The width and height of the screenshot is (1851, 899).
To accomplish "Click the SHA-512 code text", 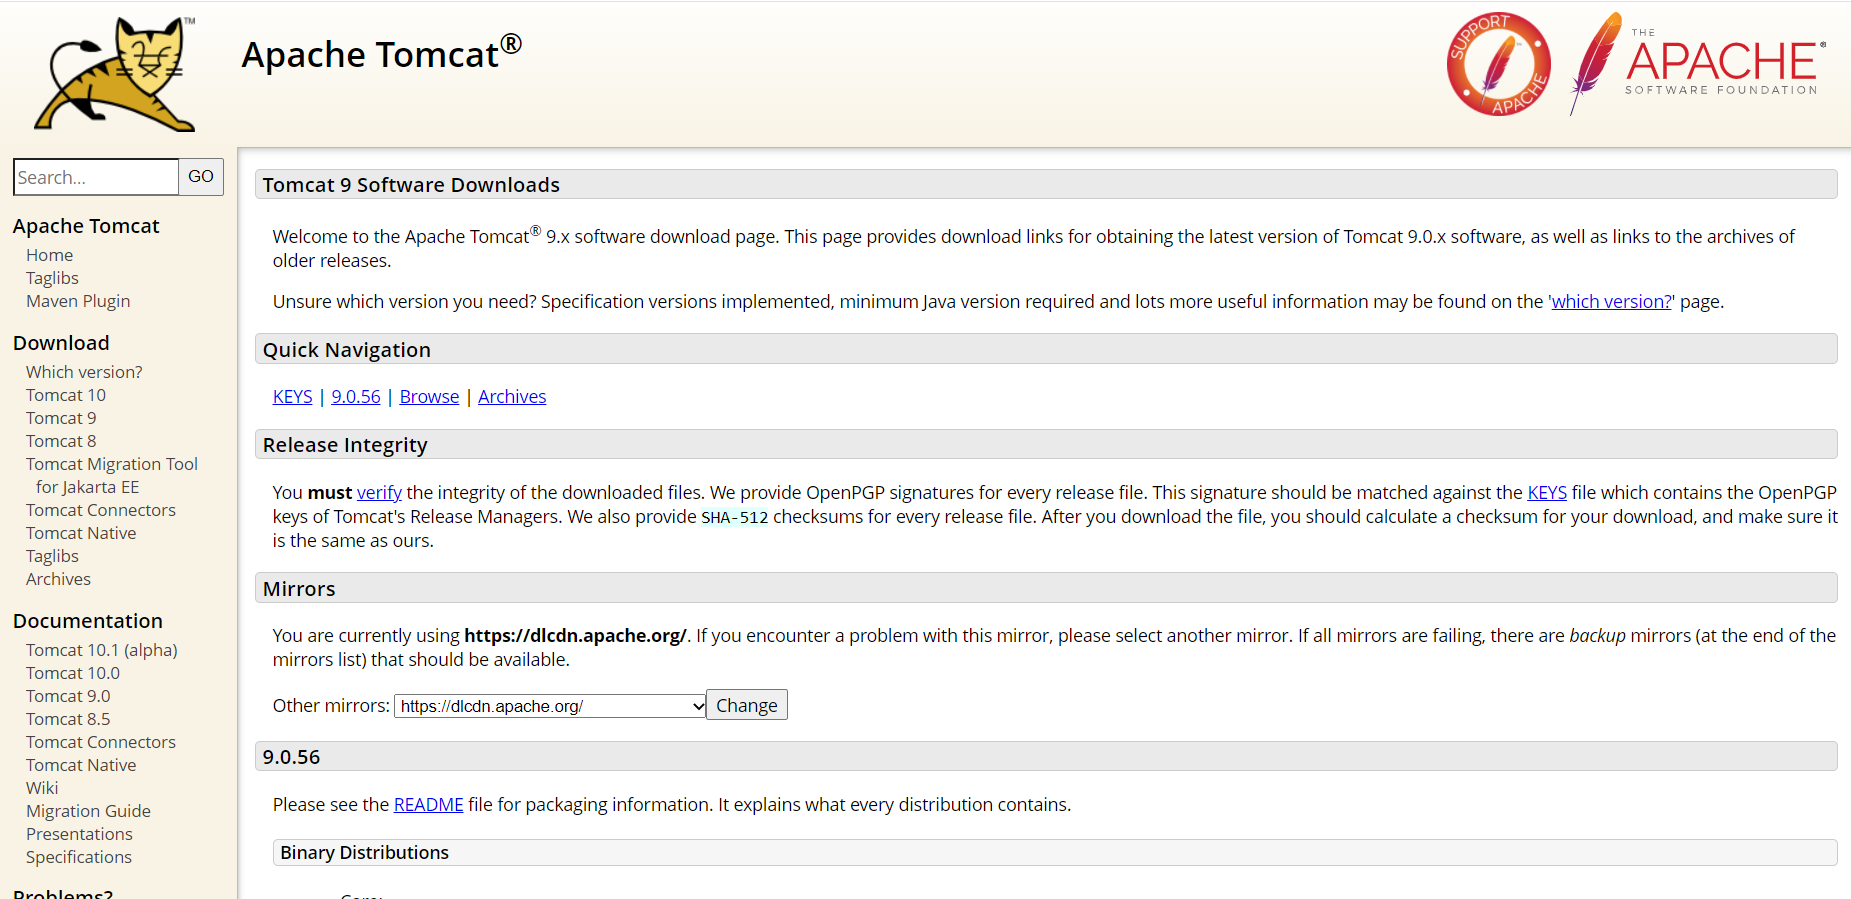I will [x=735, y=517].
